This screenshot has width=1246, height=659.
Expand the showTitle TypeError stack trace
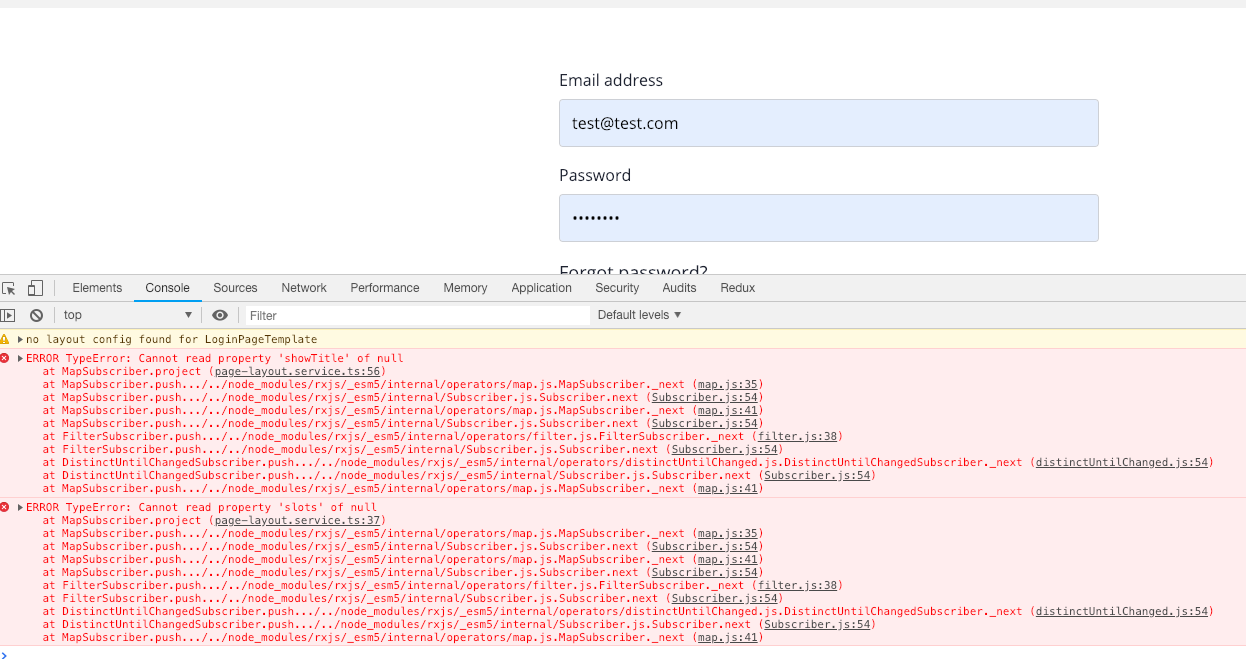click(x=21, y=358)
